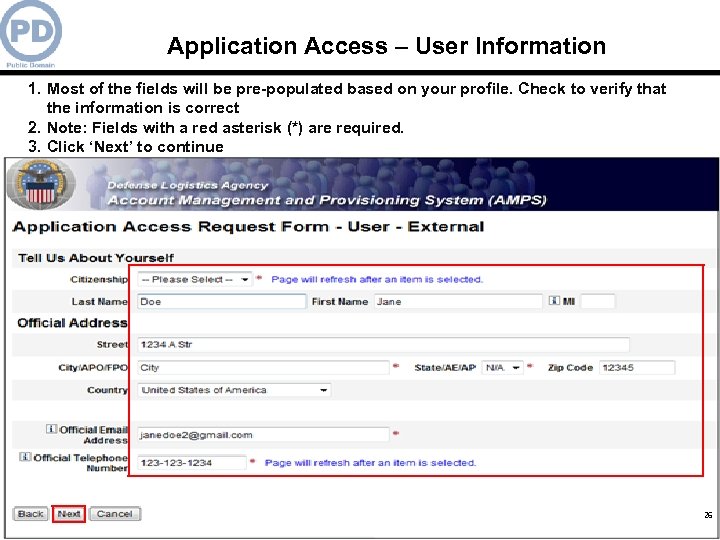
Task: Open the State/AE/AP dropdown showing N/A
Action: [x=502, y=368]
